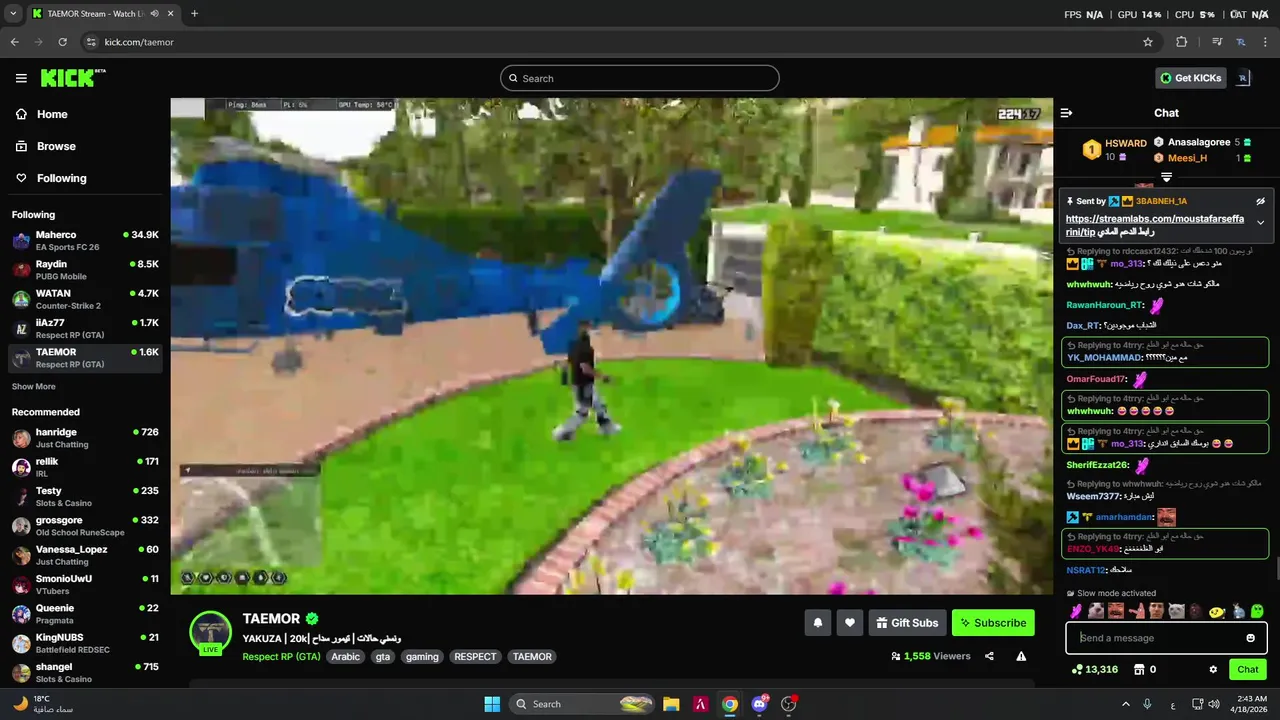This screenshot has width=1280, height=720.
Task: Open recommended channel KingNUBS
Action: (x=85, y=643)
